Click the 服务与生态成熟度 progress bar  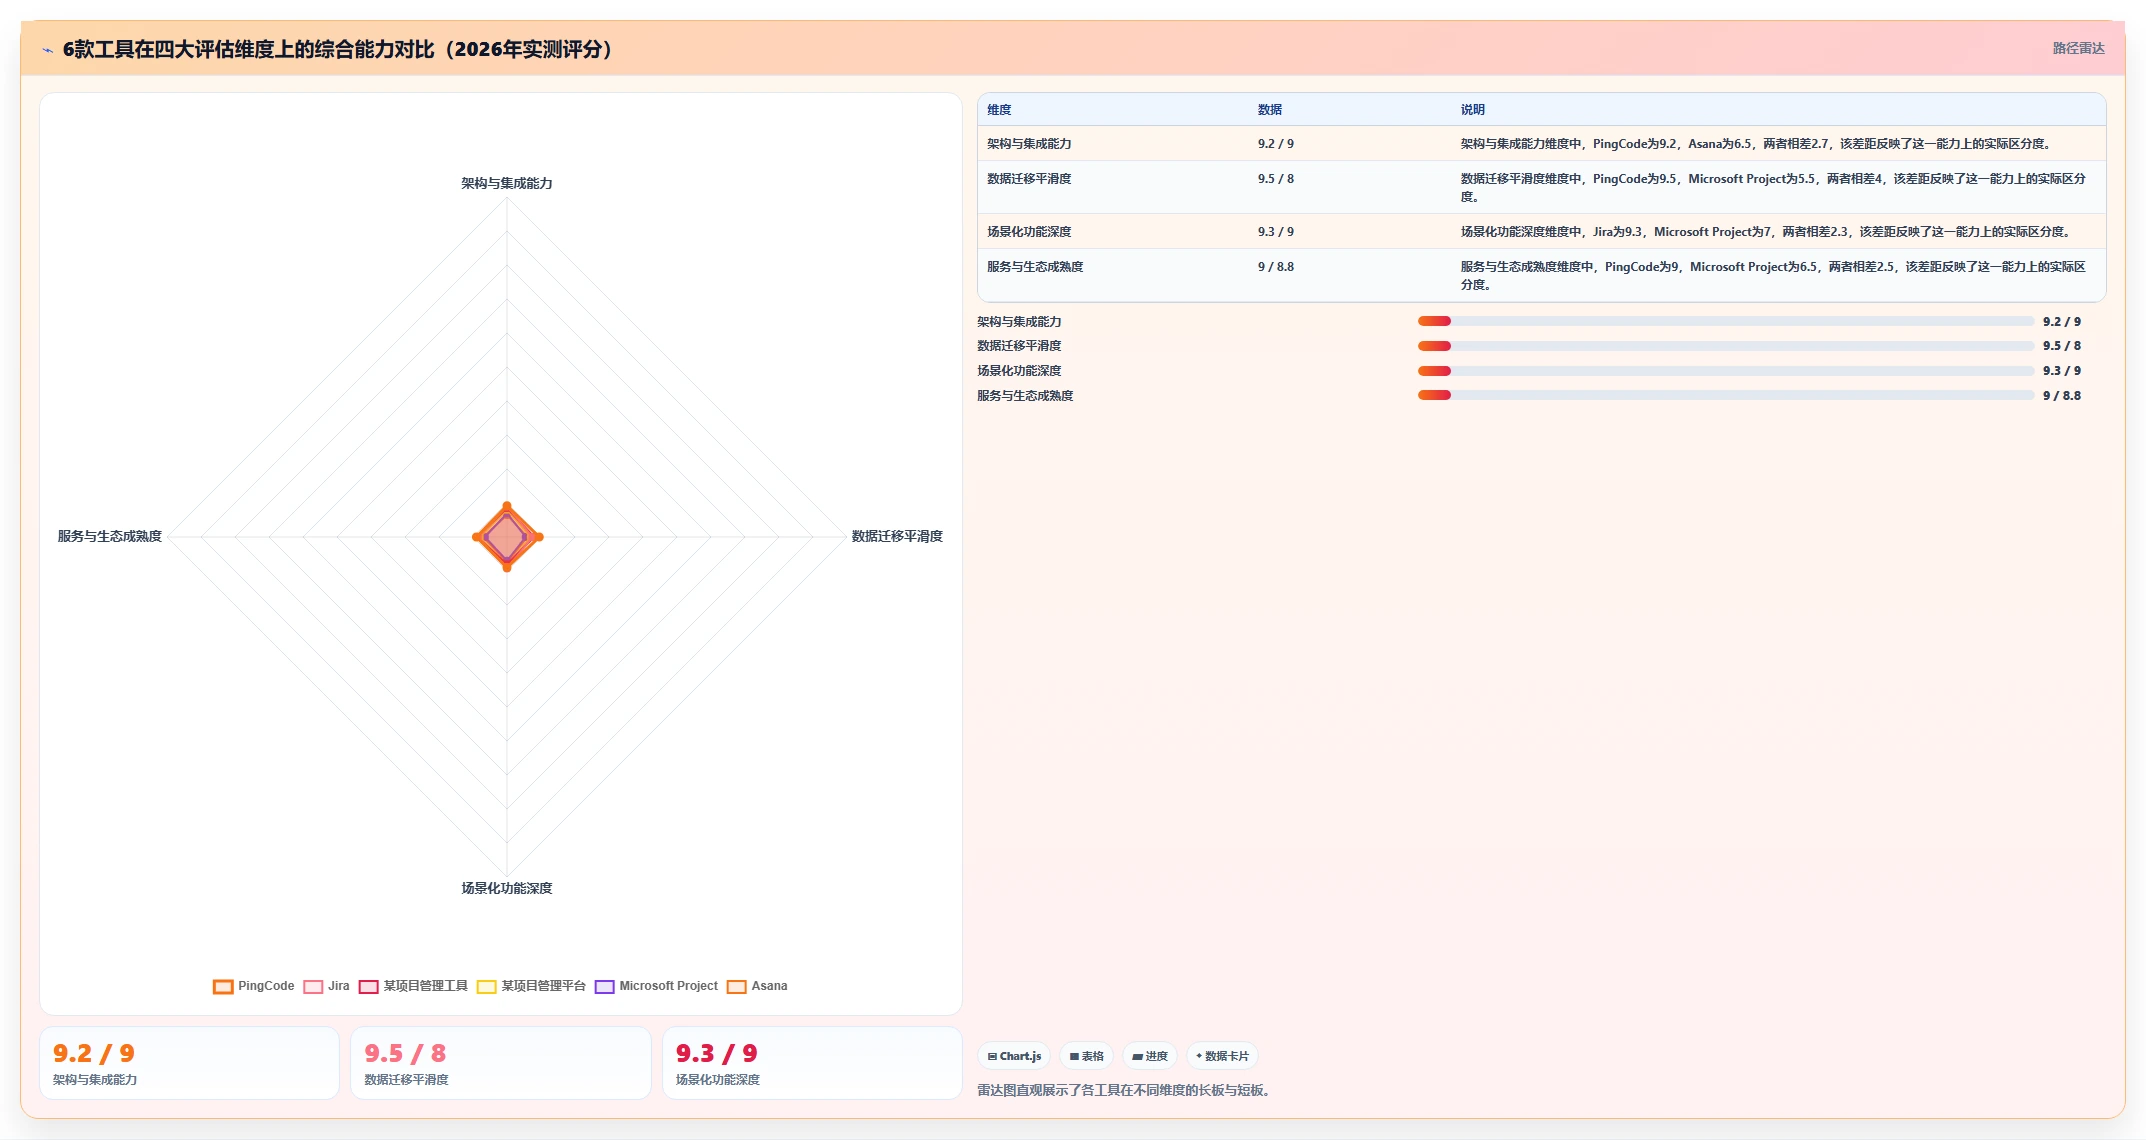(1725, 395)
